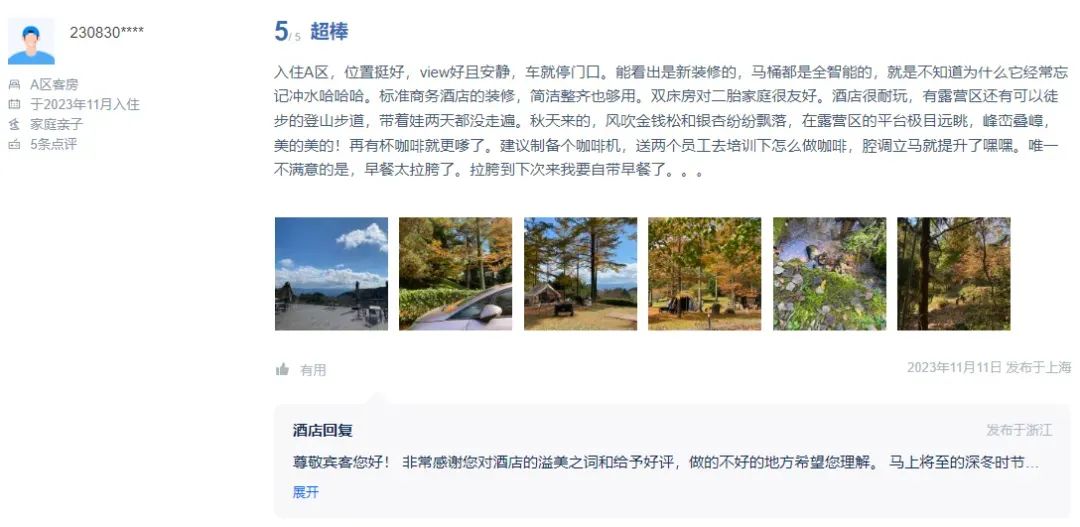Mark the review as 有用
1080x527 pixels.
[x=313, y=370]
